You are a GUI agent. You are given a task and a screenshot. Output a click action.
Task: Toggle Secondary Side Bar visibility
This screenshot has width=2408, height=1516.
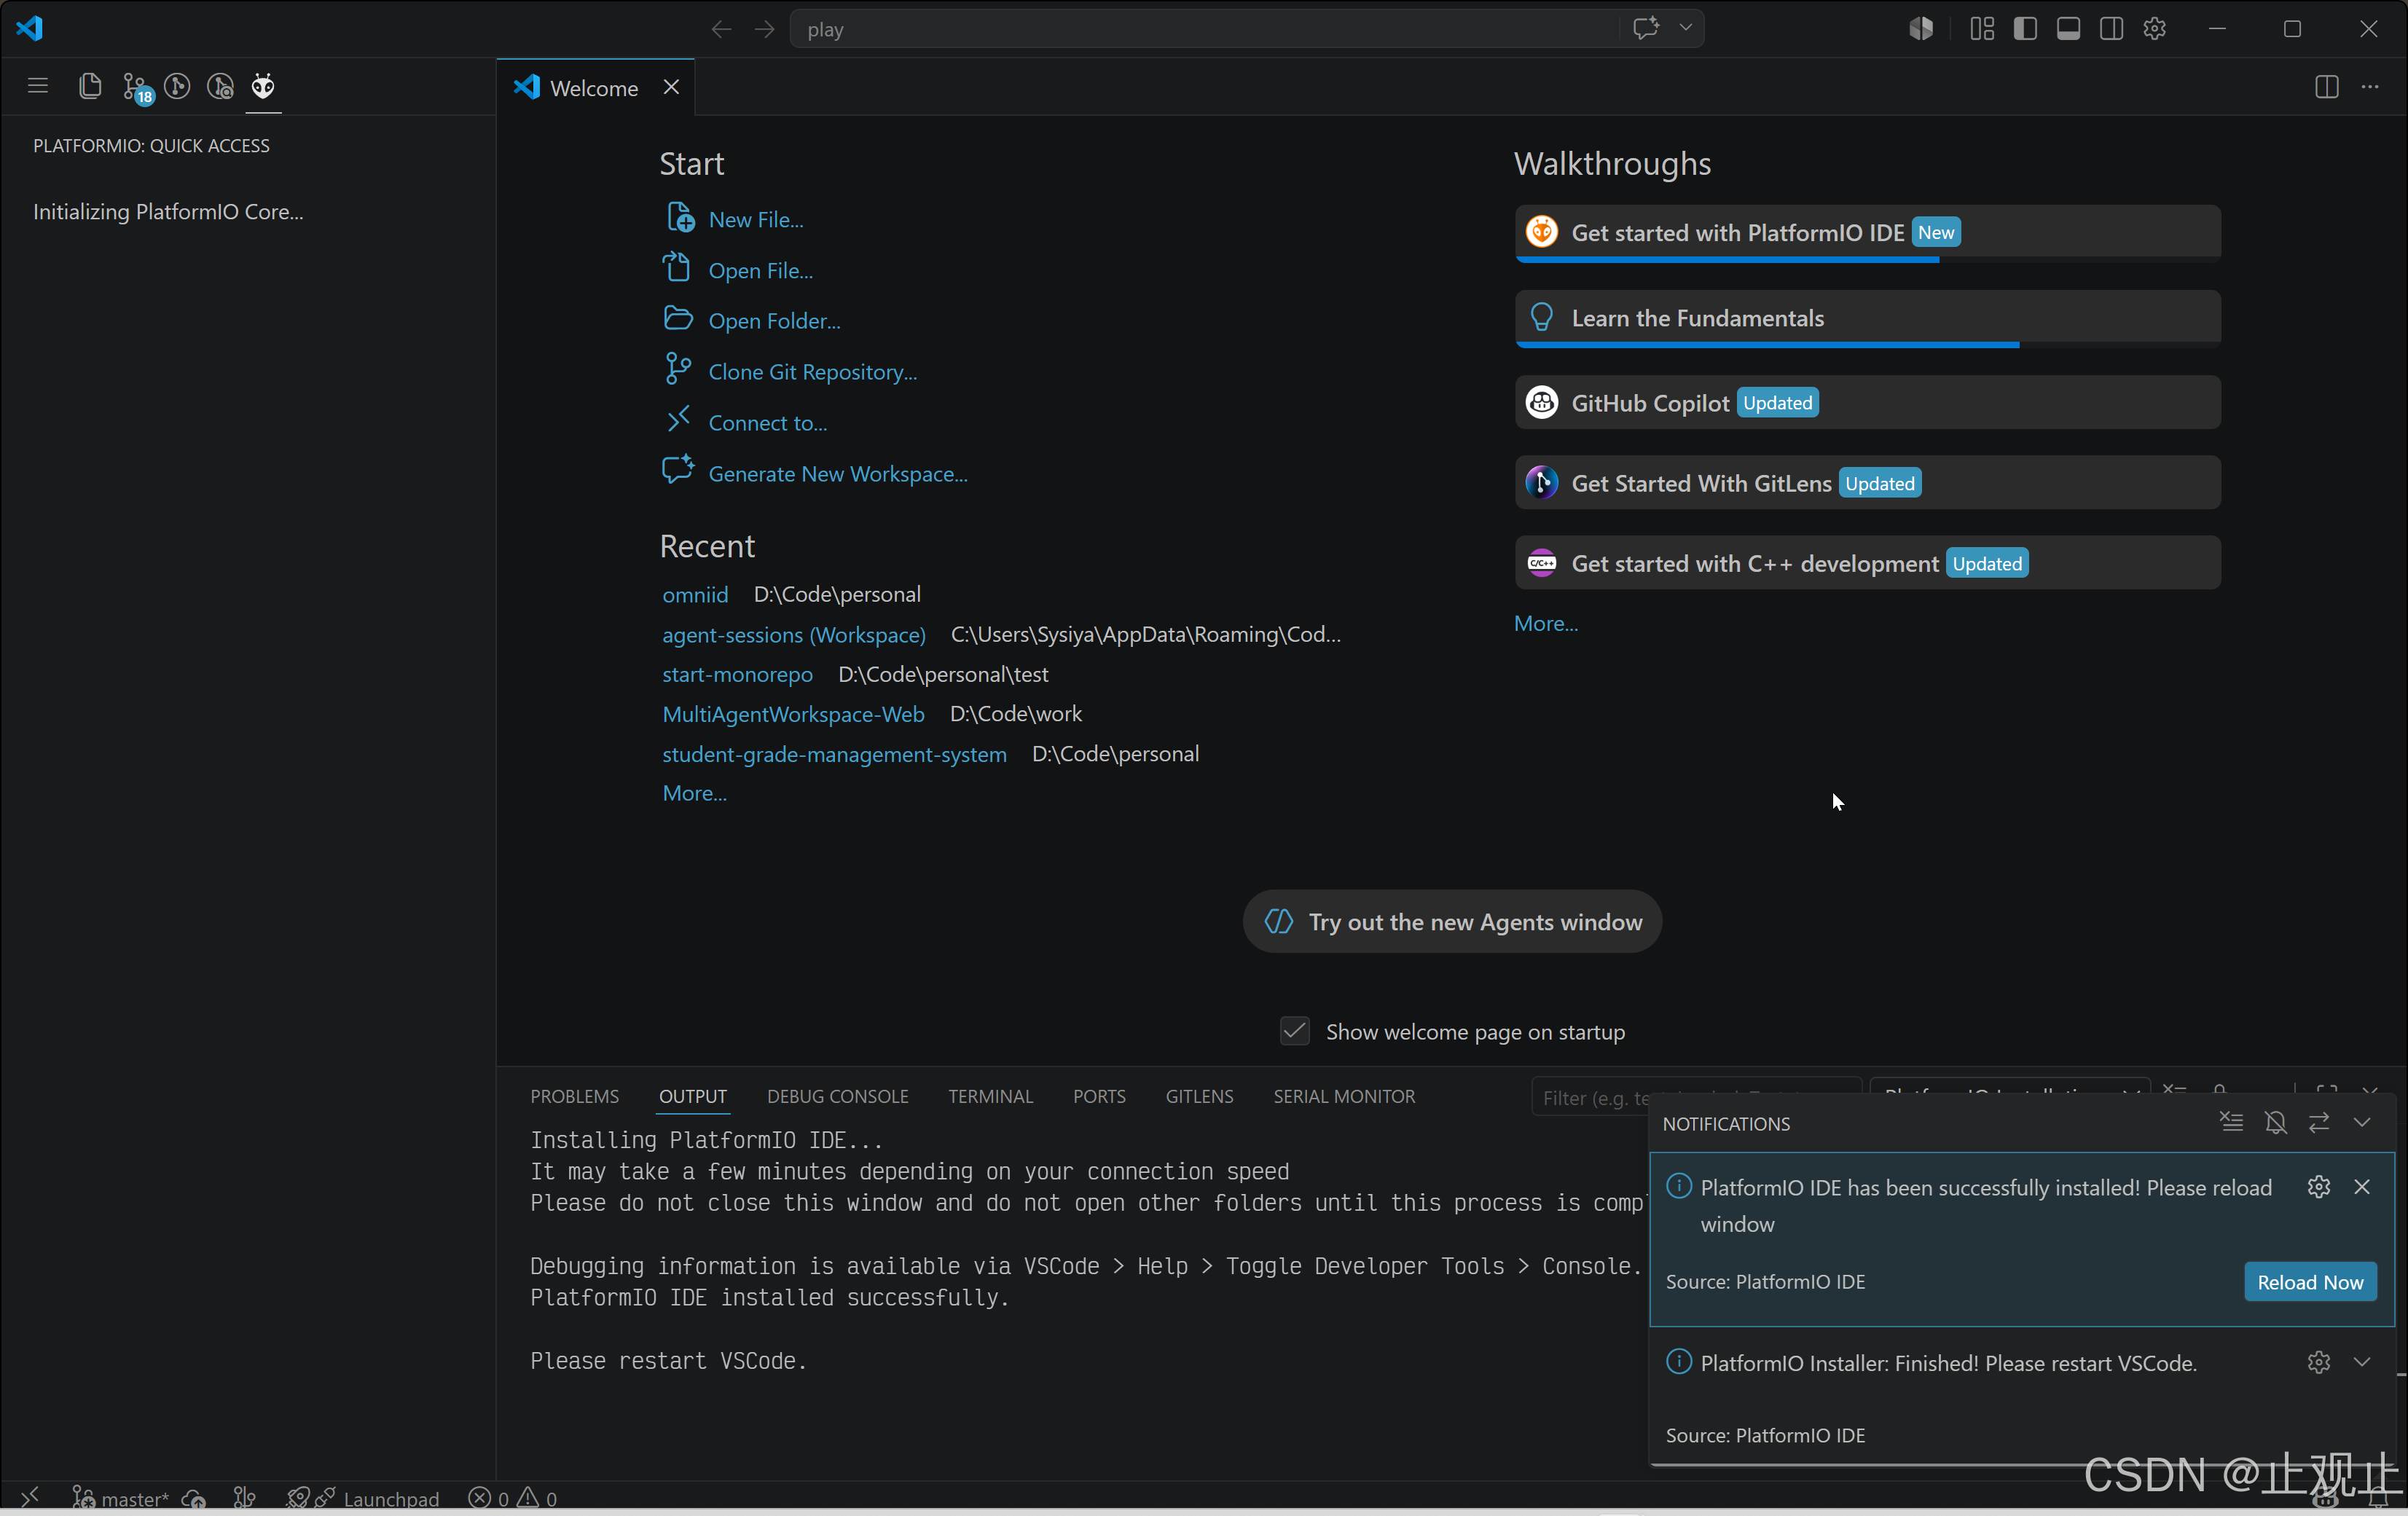pos(2112,28)
